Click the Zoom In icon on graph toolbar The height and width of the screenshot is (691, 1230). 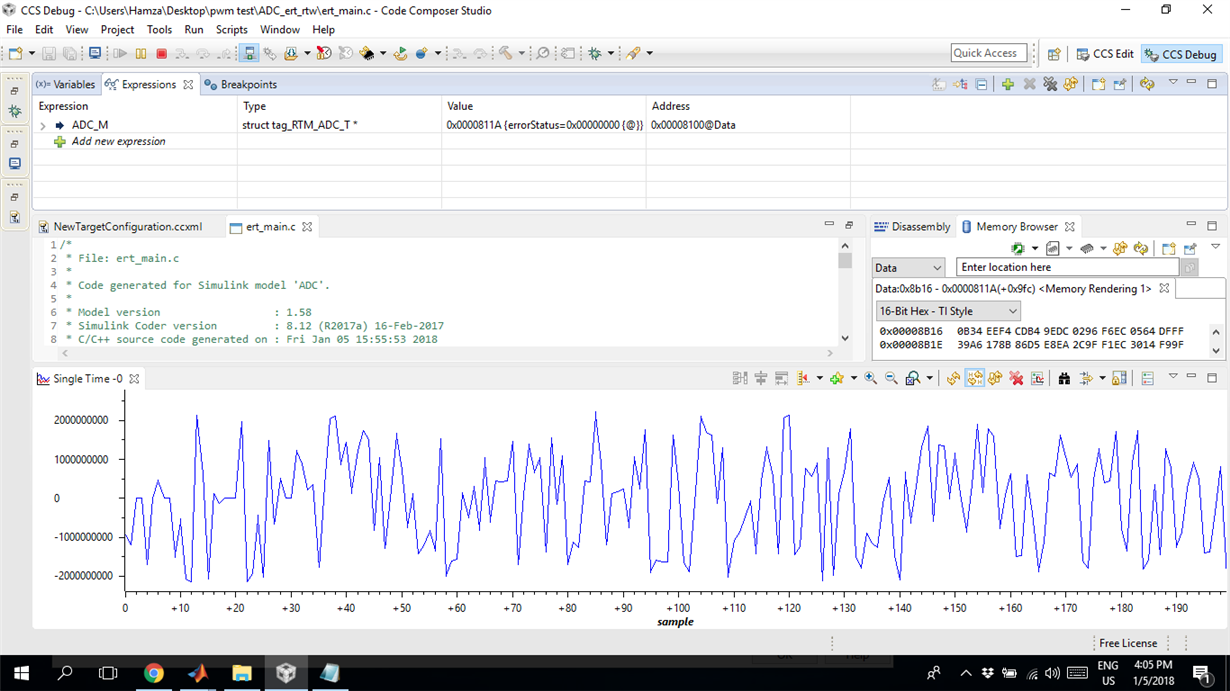(x=870, y=379)
